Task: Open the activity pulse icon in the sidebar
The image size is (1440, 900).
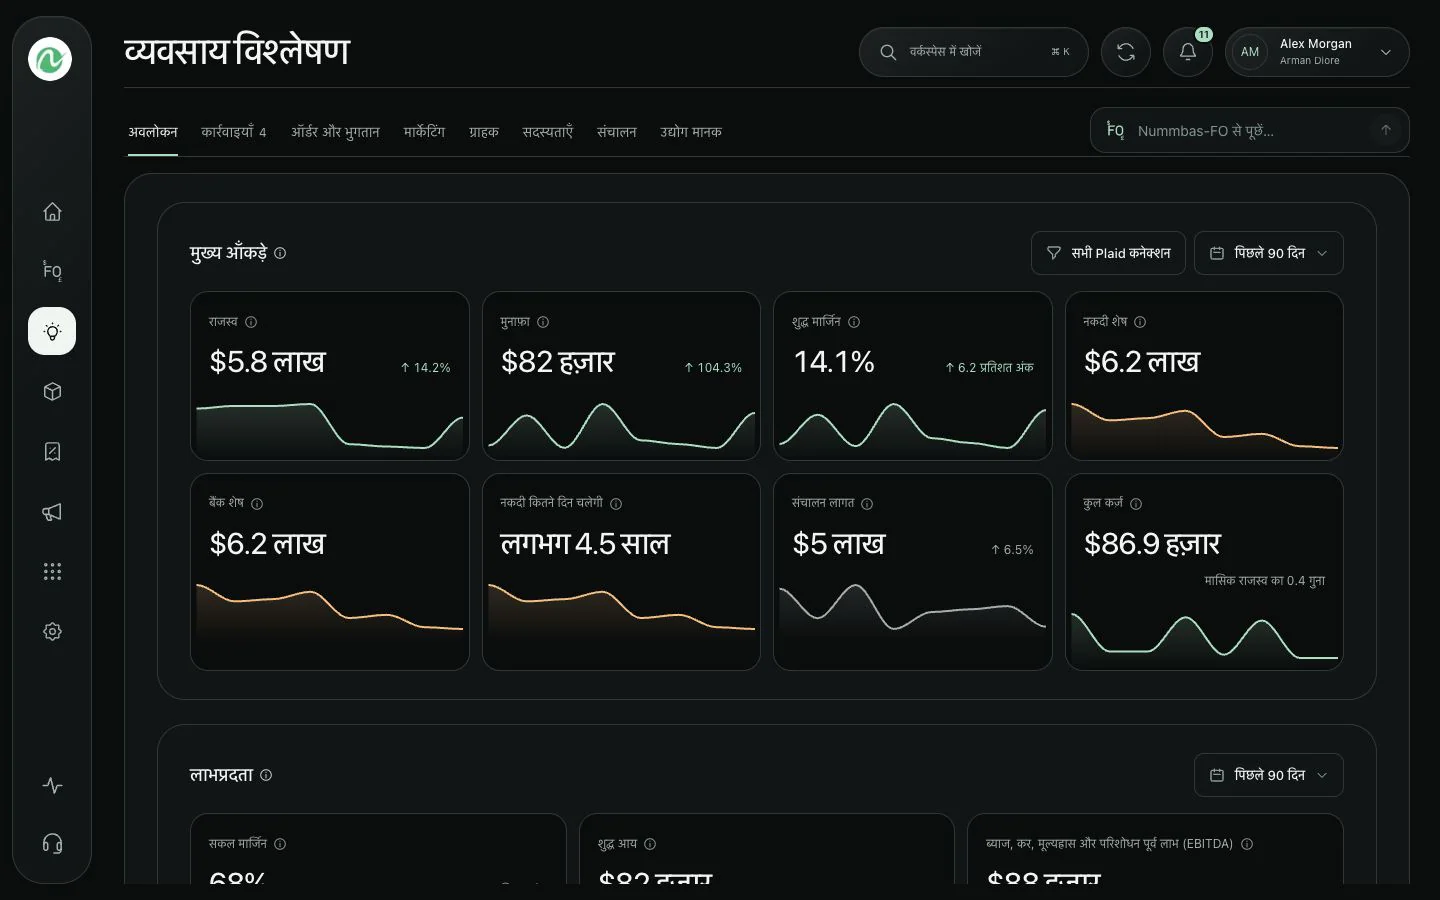Action: (x=52, y=786)
